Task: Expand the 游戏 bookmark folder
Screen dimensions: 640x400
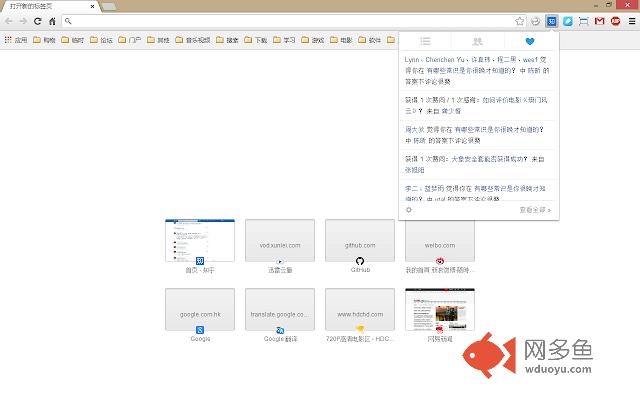Action: [x=312, y=40]
